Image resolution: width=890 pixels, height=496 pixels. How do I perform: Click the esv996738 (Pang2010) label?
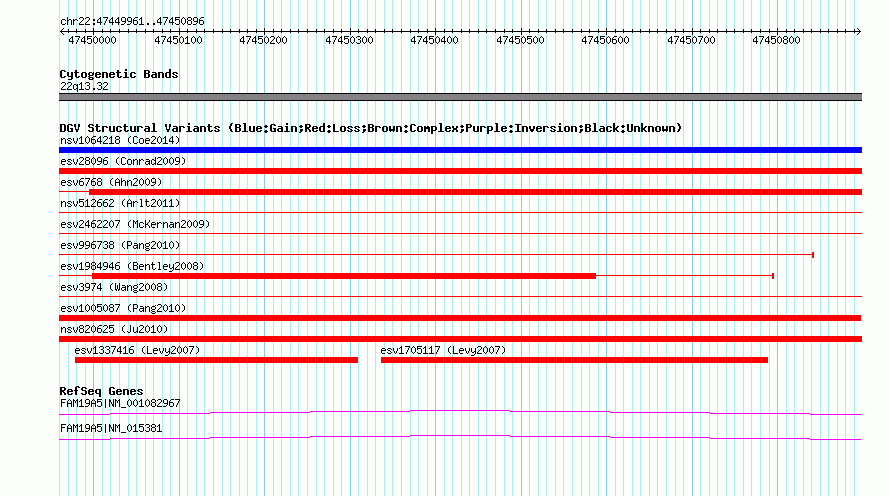point(120,245)
